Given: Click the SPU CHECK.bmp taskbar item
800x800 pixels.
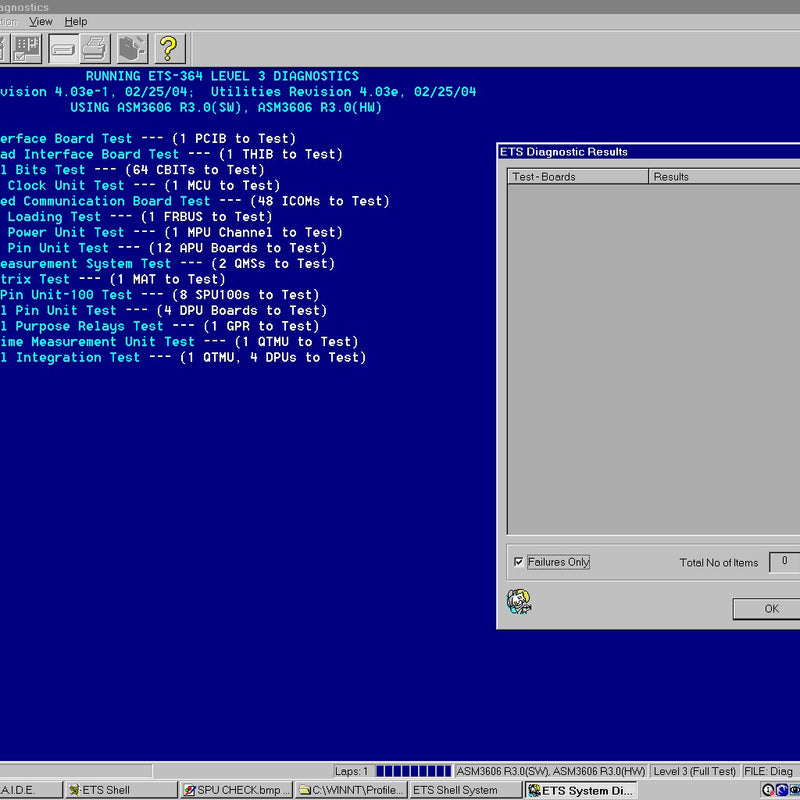Looking at the screenshot, I should (x=237, y=790).
